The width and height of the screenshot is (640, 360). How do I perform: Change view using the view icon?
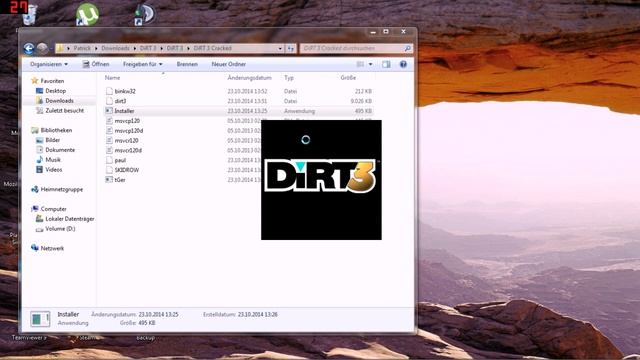click(360, 64)
